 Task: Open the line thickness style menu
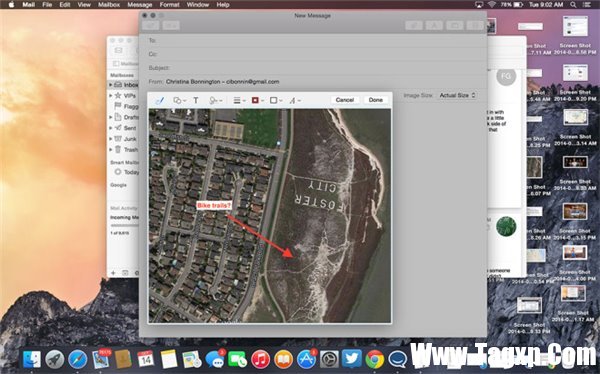pos(239,100)
